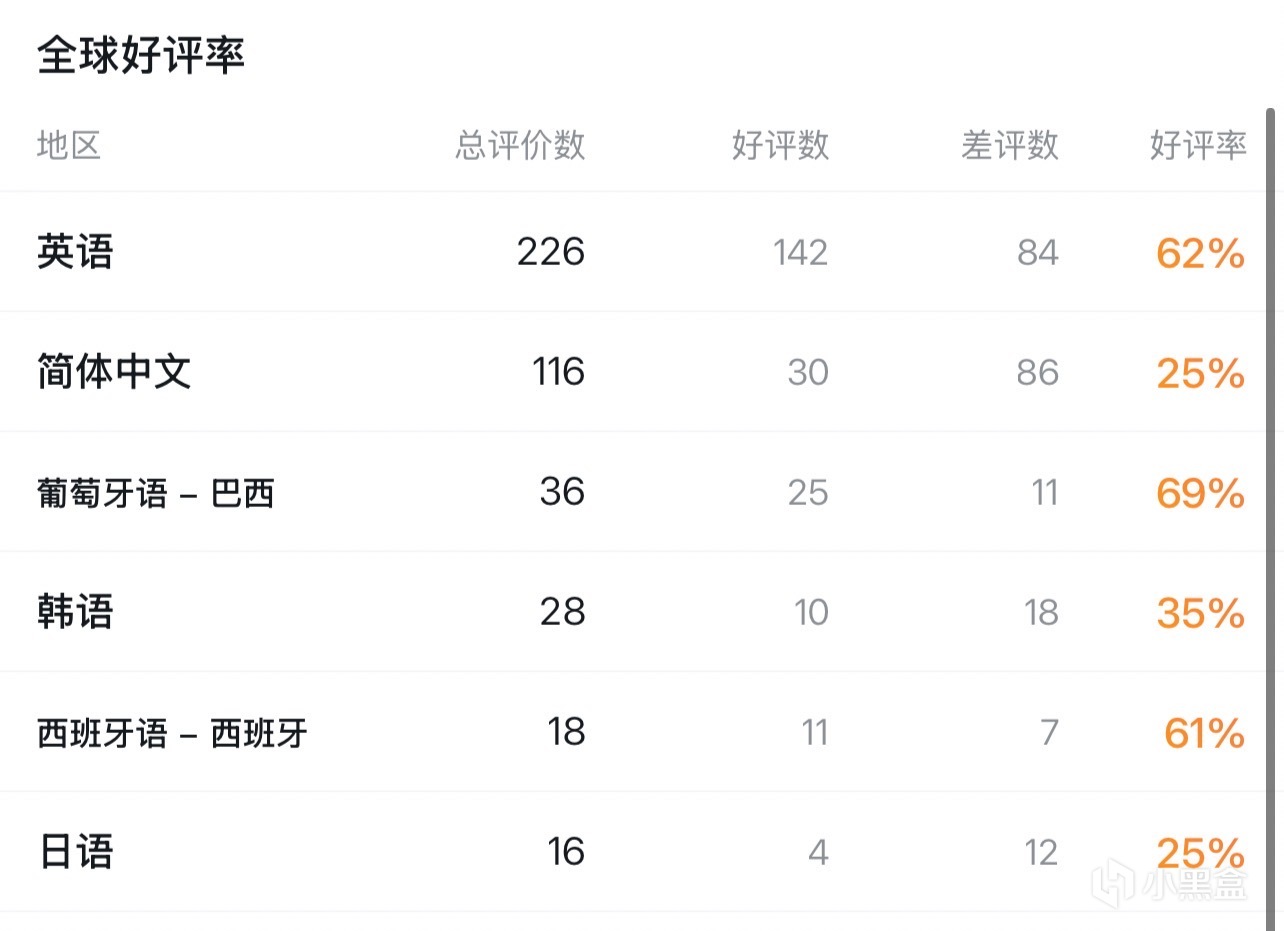Click the 62% rating for English

tap(1201, 254)
